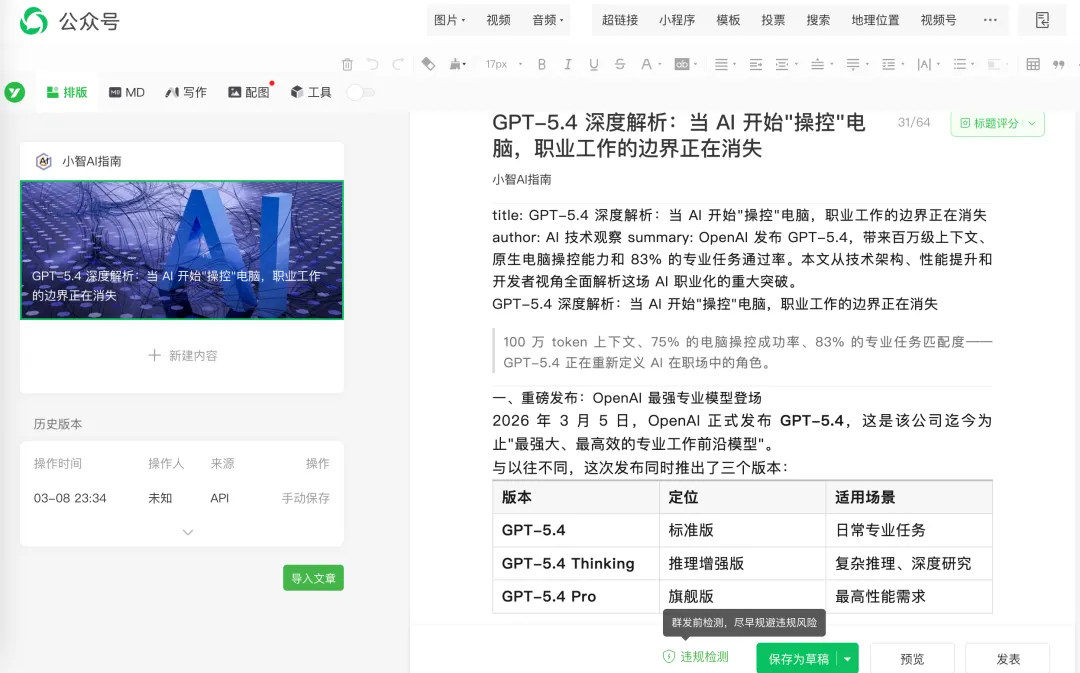Click the 导入文章 green button
The image size is (1080, 673).
313,578
